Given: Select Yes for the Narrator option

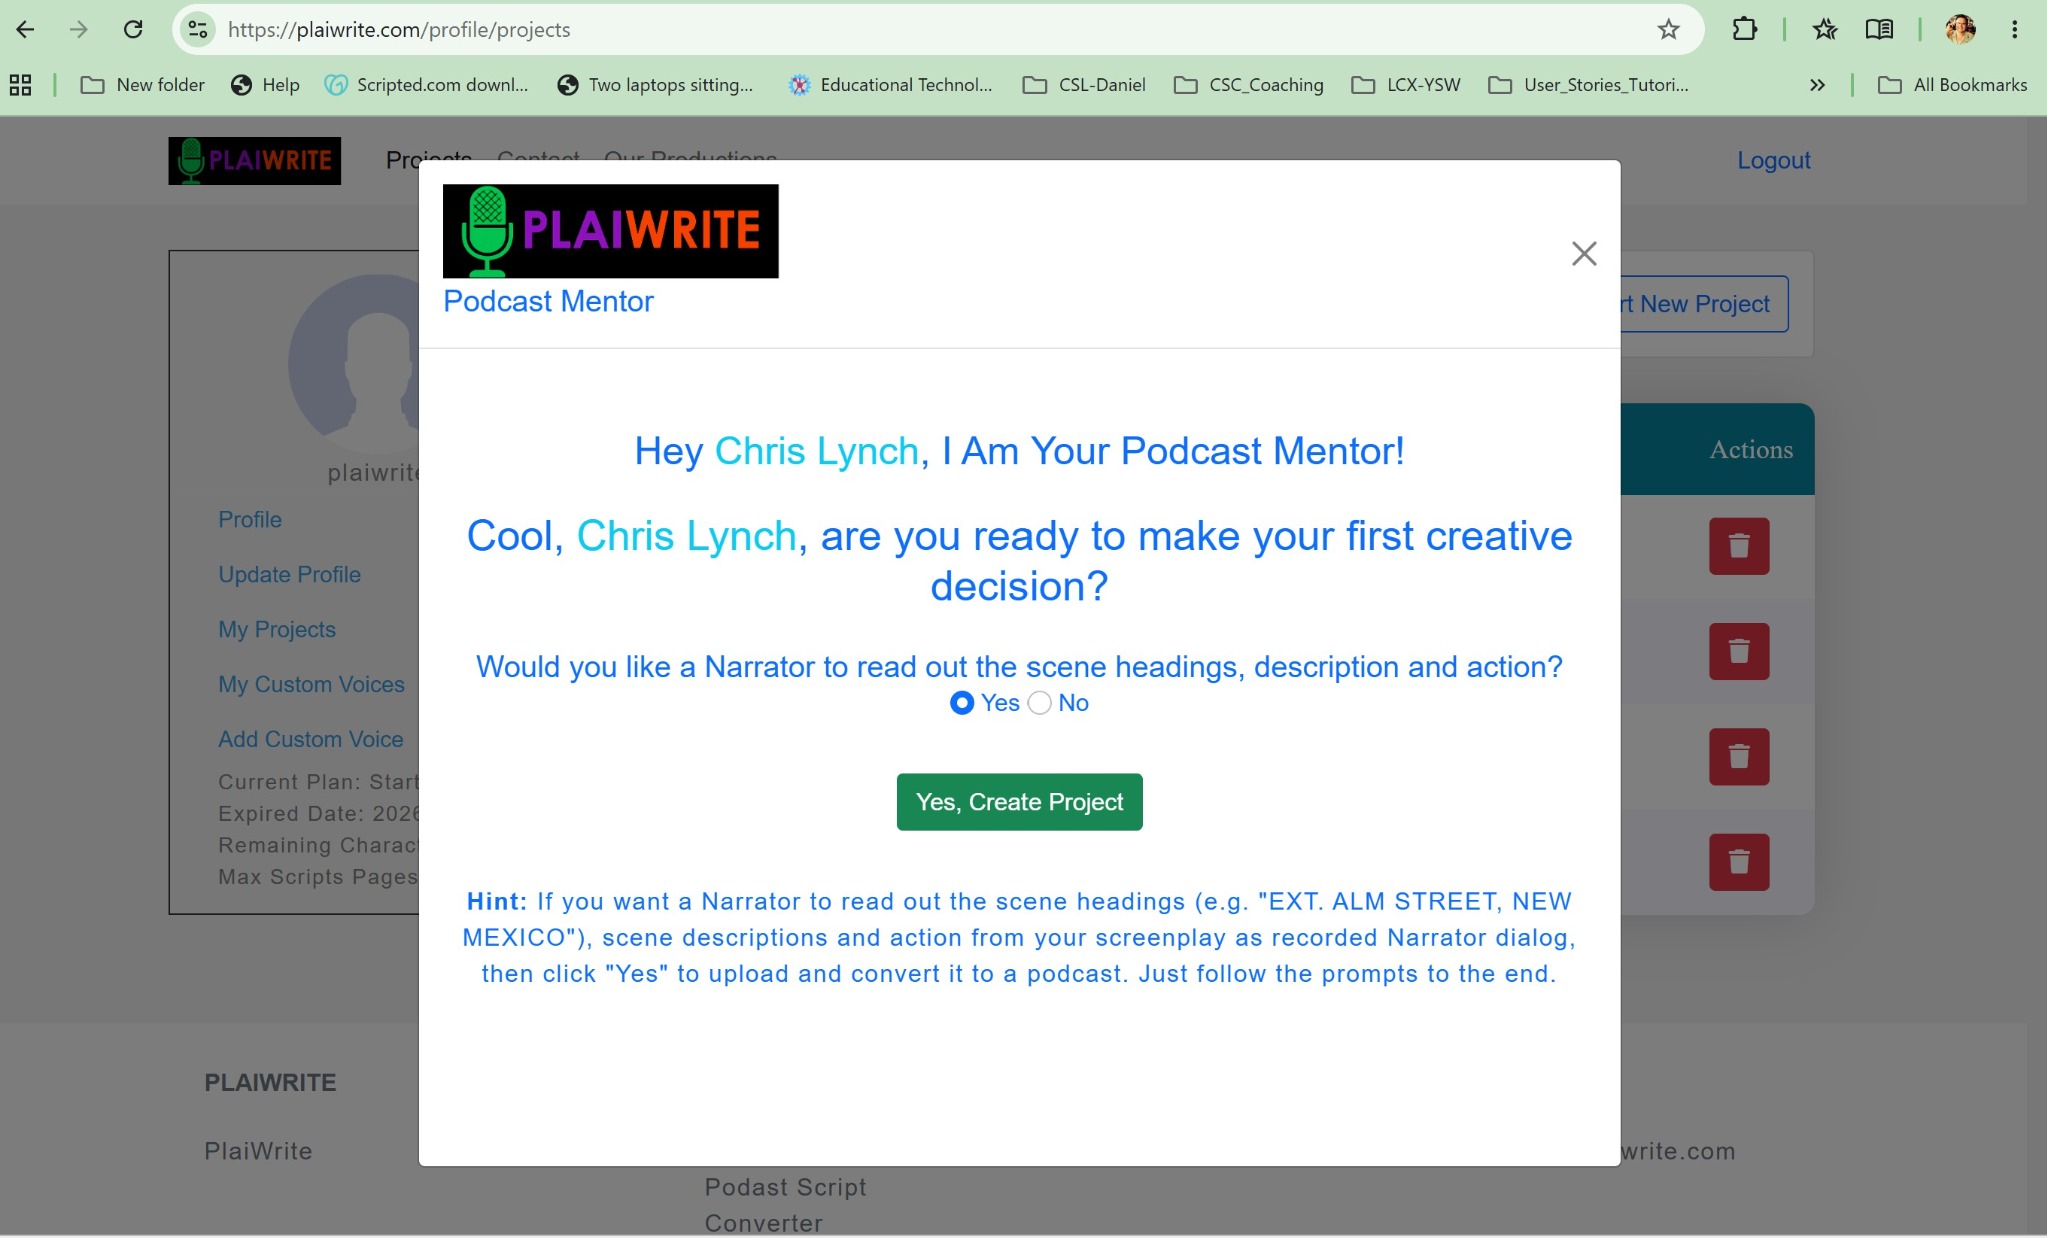Looking at the screenshot, I should [961, 703].
